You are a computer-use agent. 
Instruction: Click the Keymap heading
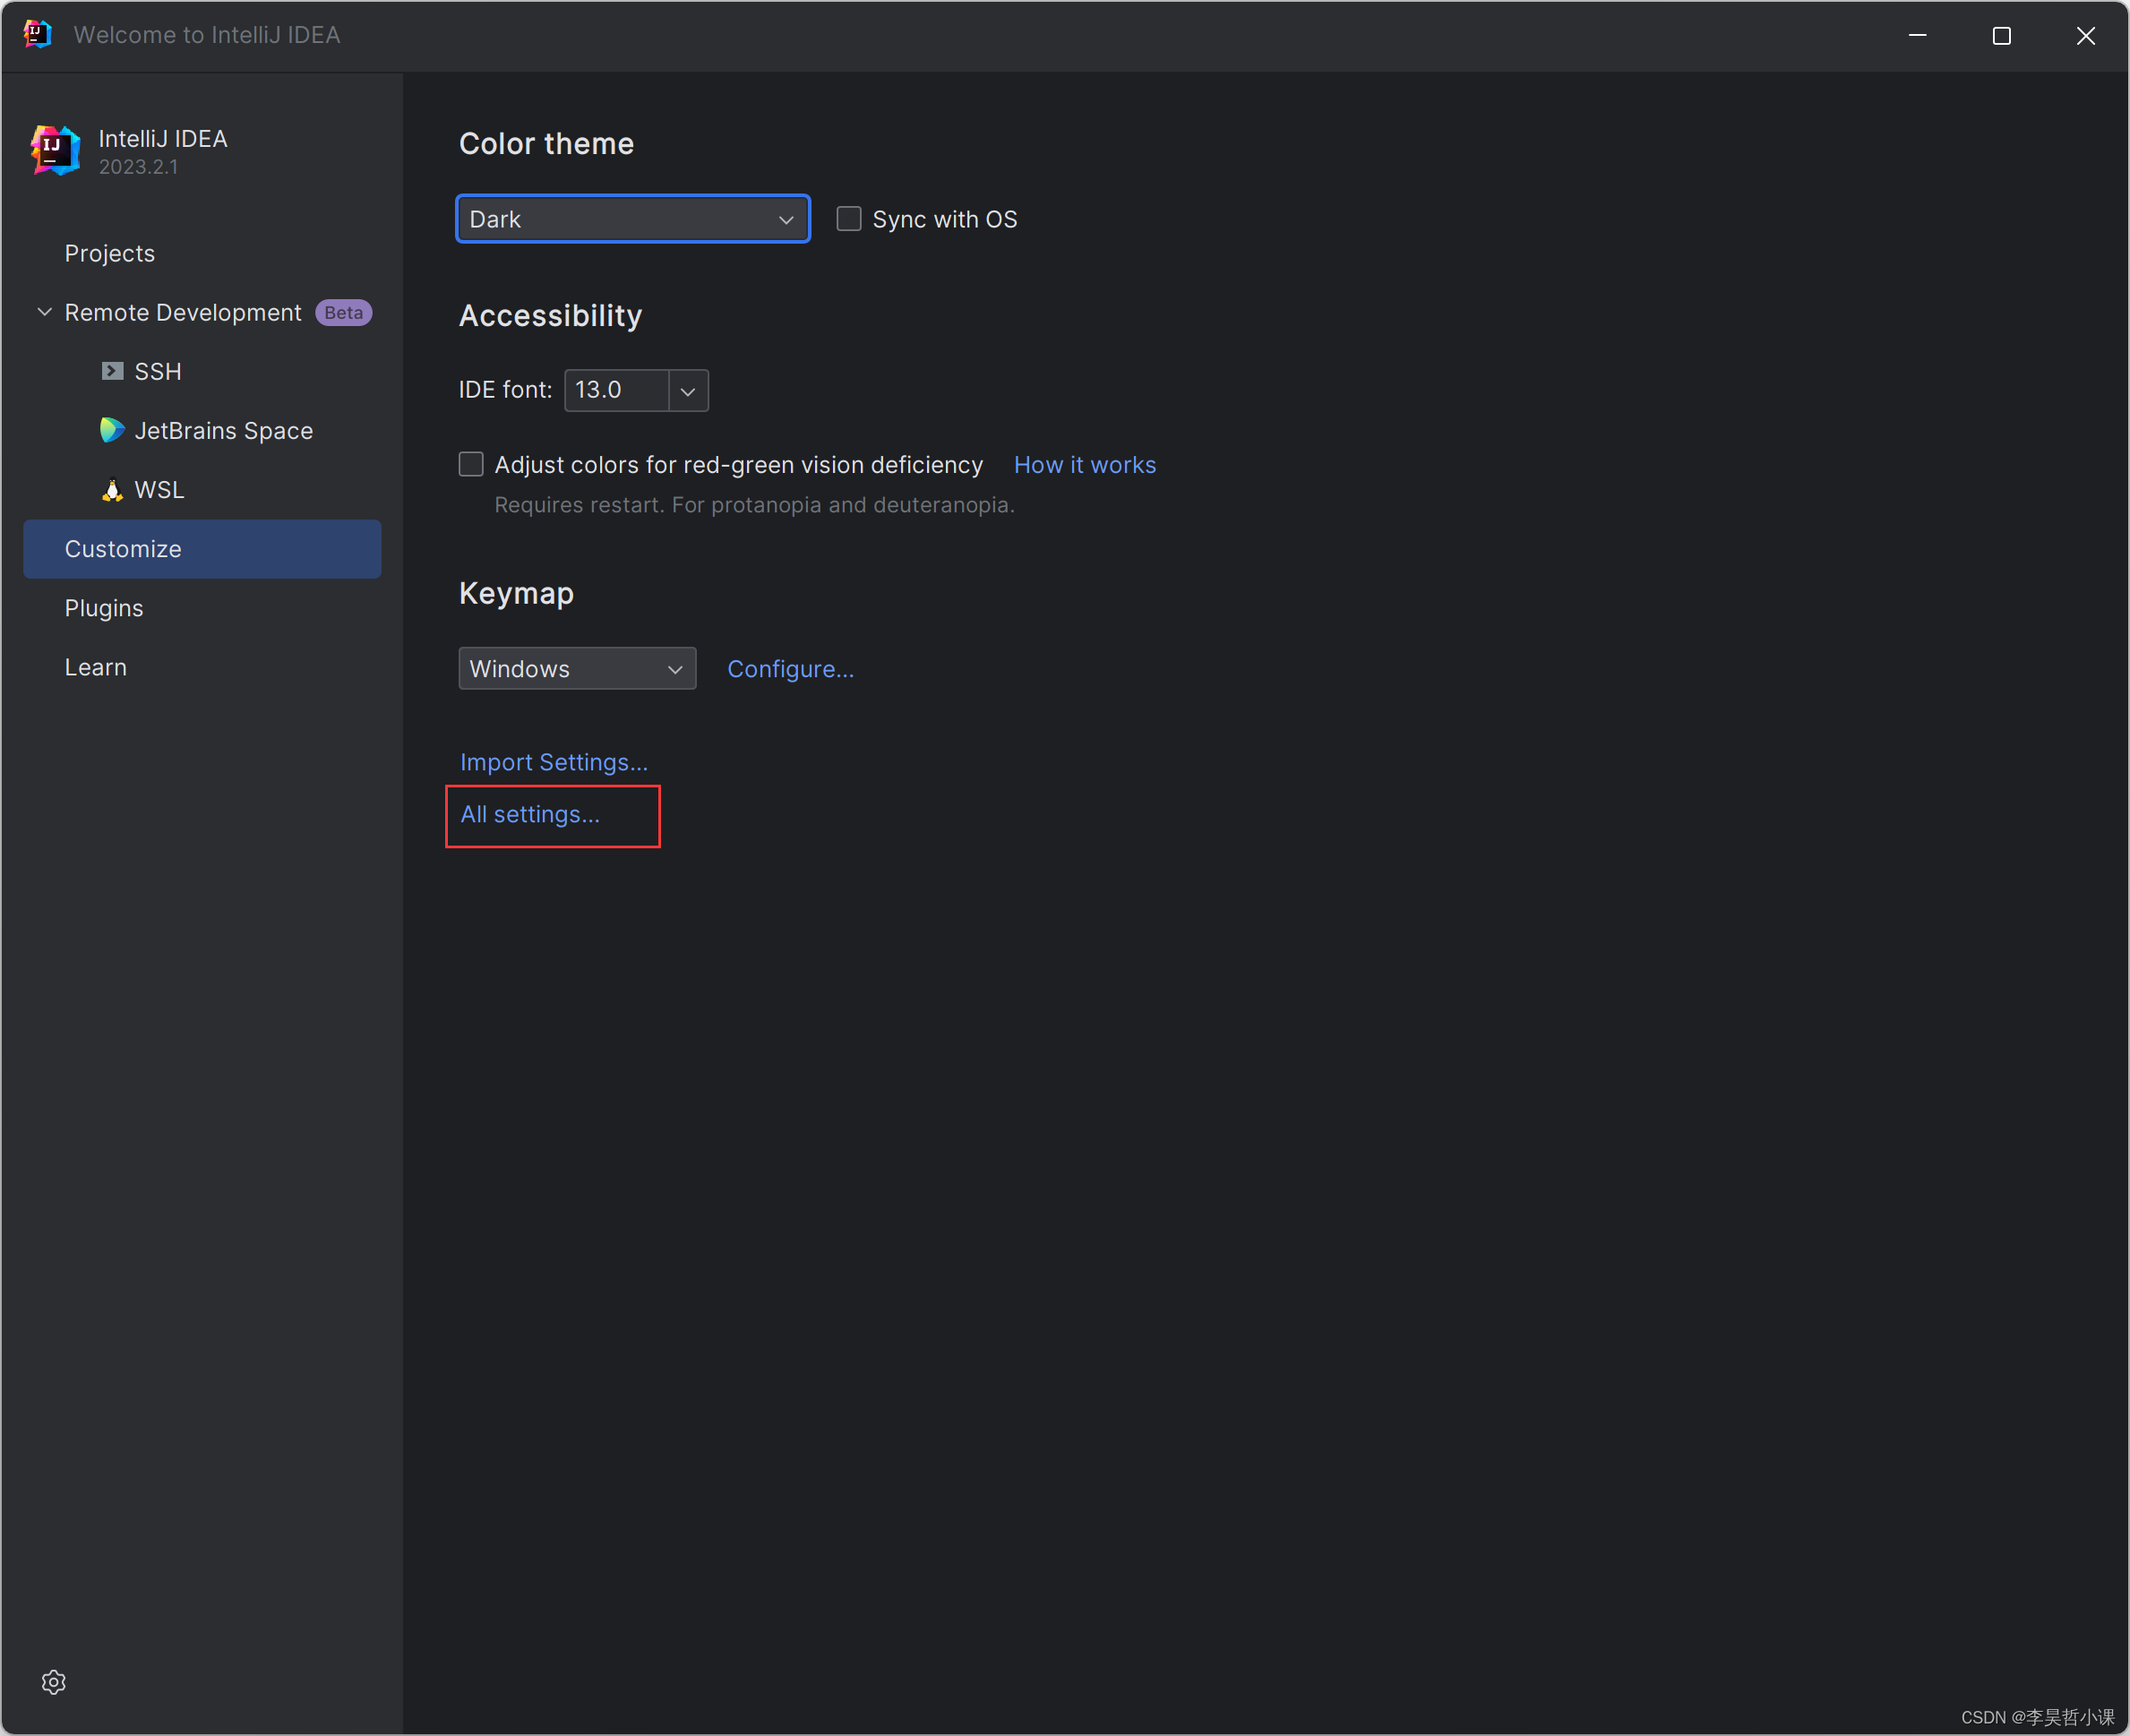click(516, 593)
